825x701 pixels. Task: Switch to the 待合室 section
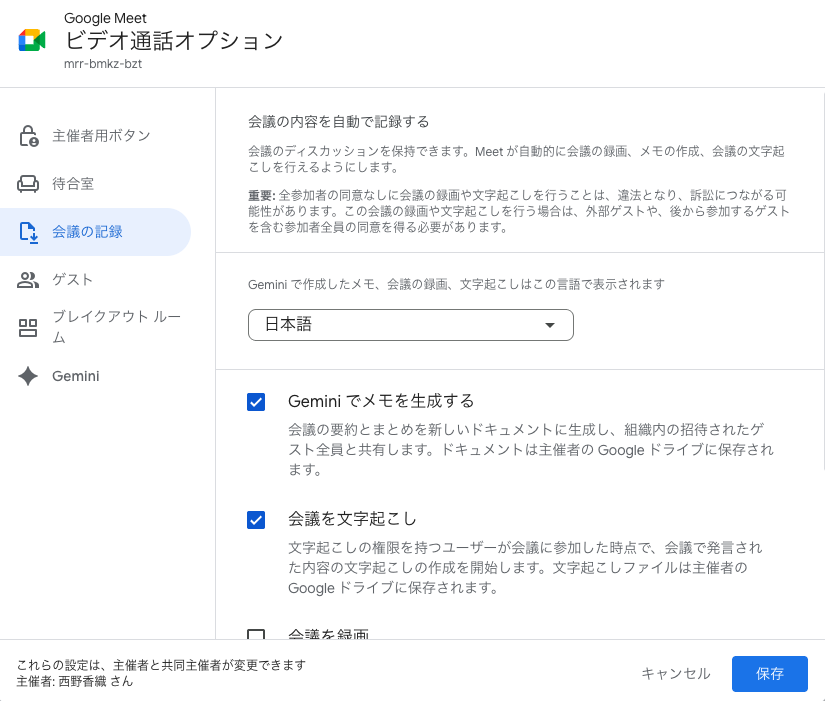73,184
